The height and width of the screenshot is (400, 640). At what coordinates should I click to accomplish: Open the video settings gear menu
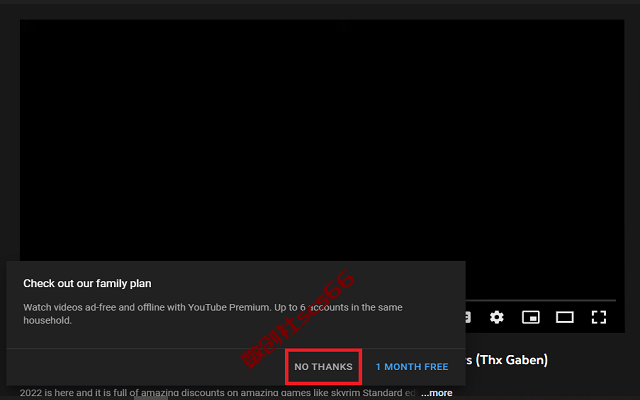[x=497, y=317]
